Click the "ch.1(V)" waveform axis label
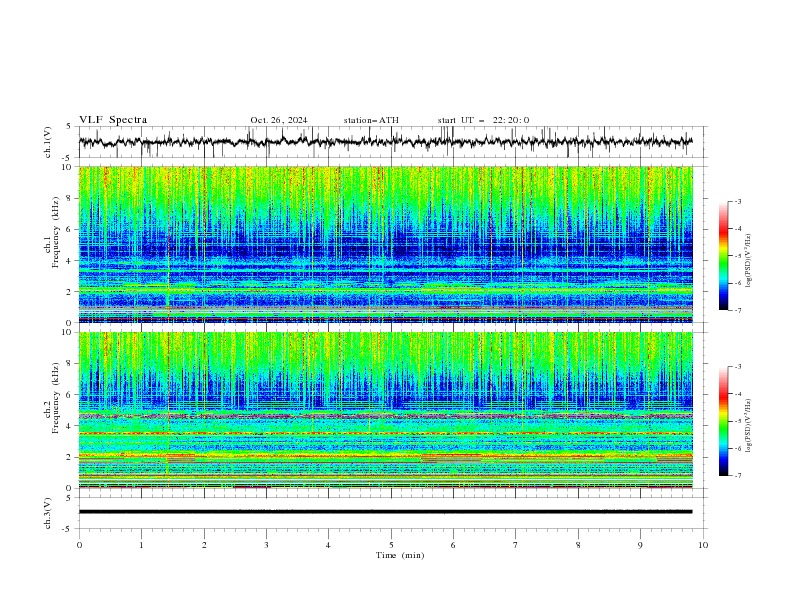The width and height of the screenshot is (792, 612). (48, 142)
